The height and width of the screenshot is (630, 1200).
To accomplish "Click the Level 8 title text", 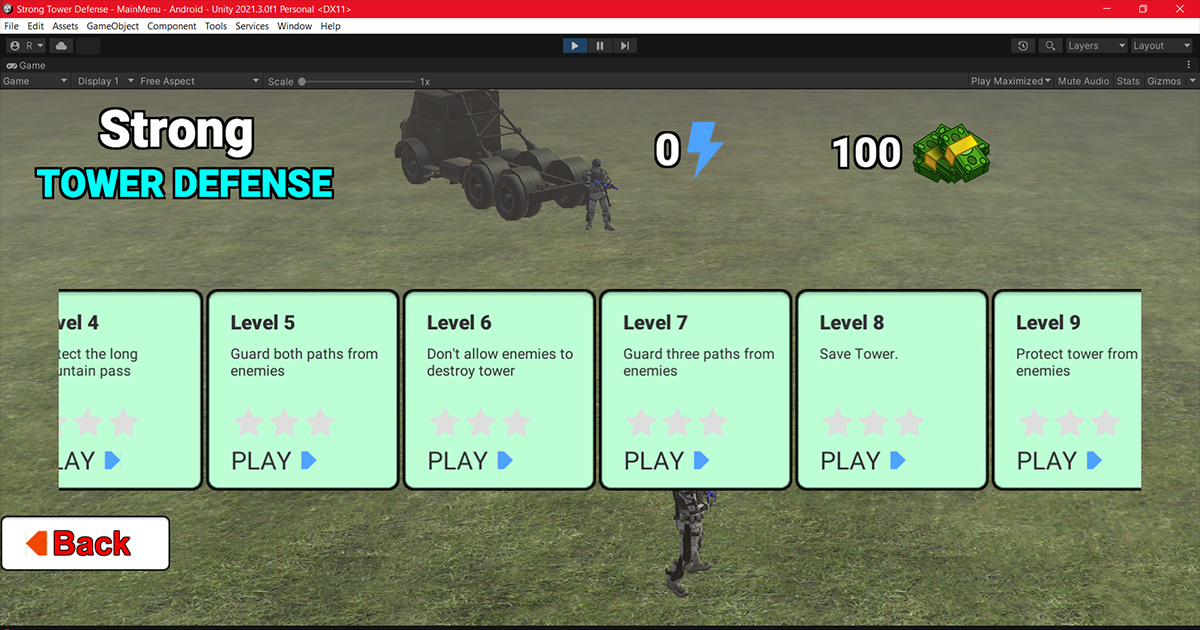I will pyautogui.click(x=852, y=322).
